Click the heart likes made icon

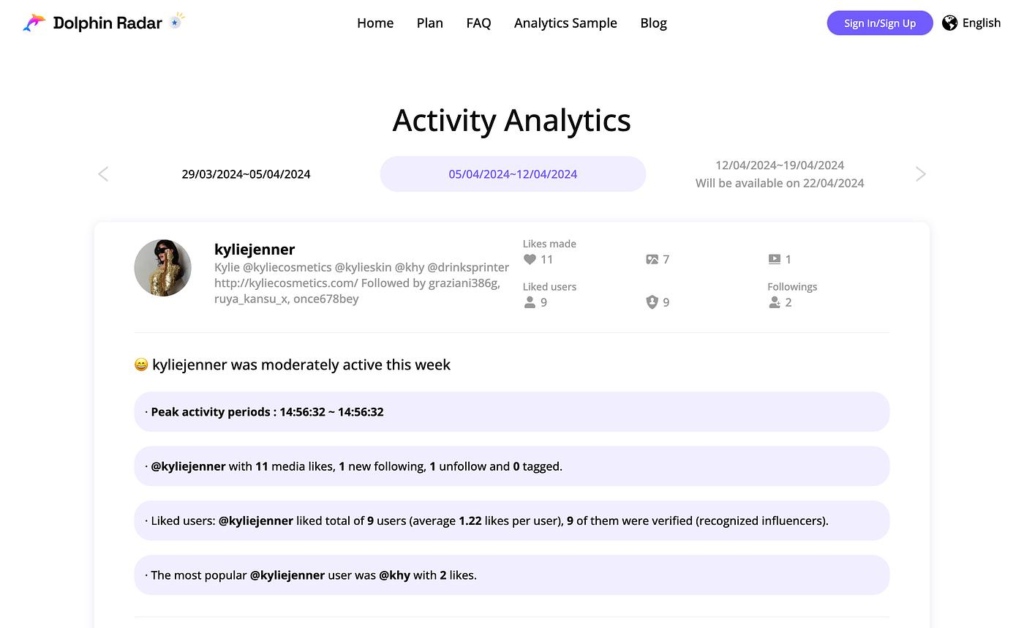click(x=530, y=259)
